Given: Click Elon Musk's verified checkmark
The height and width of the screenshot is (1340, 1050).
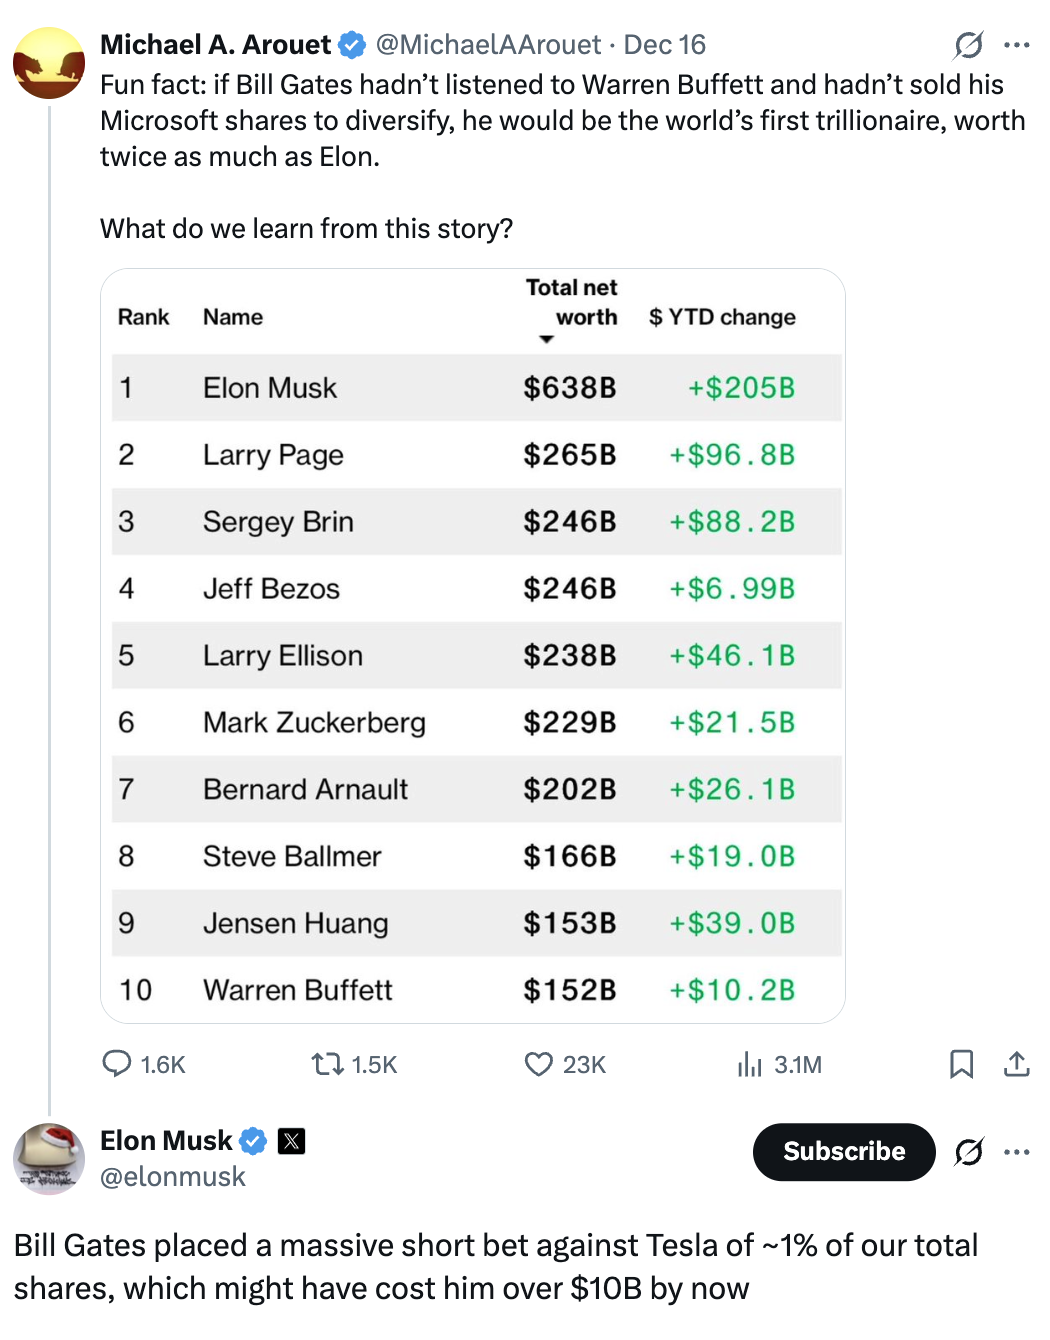Looking at the screenshot, I should coord(252,1140).
